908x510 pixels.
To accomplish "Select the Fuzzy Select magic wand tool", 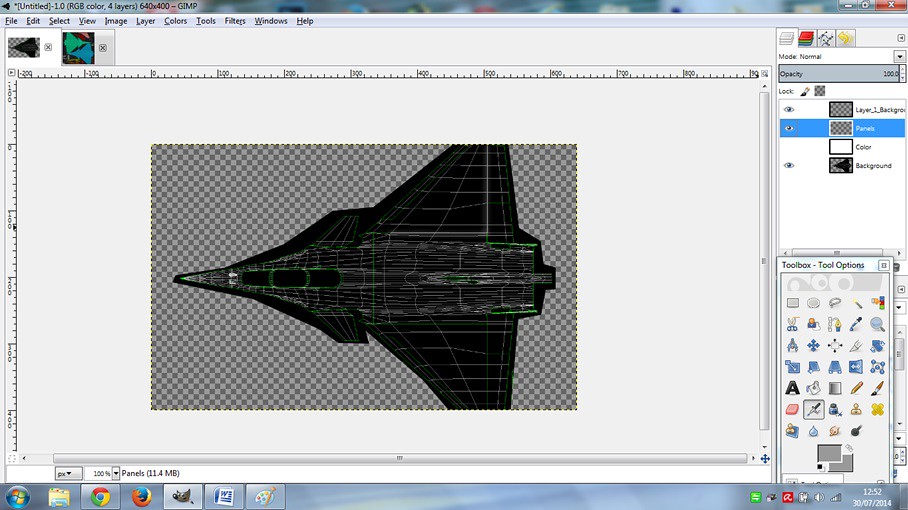I will pos(856,303).
